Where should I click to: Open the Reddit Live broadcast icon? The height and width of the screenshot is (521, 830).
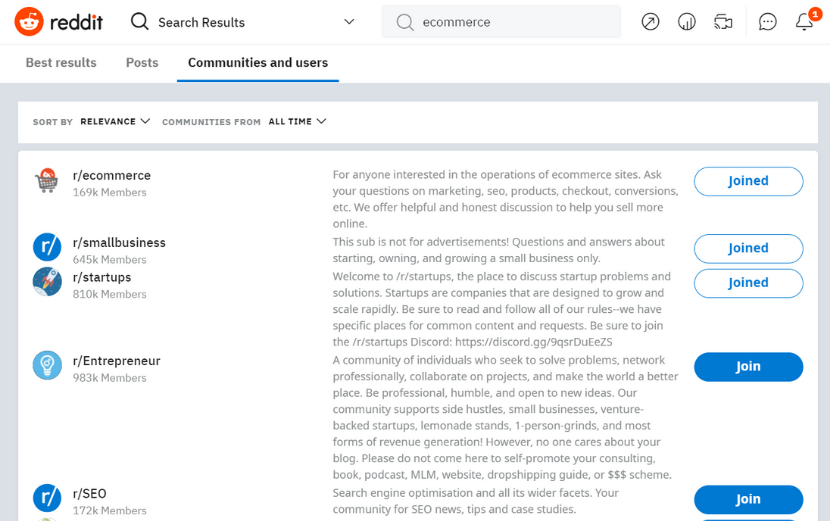pyautogui.click(x=723, y=22)
